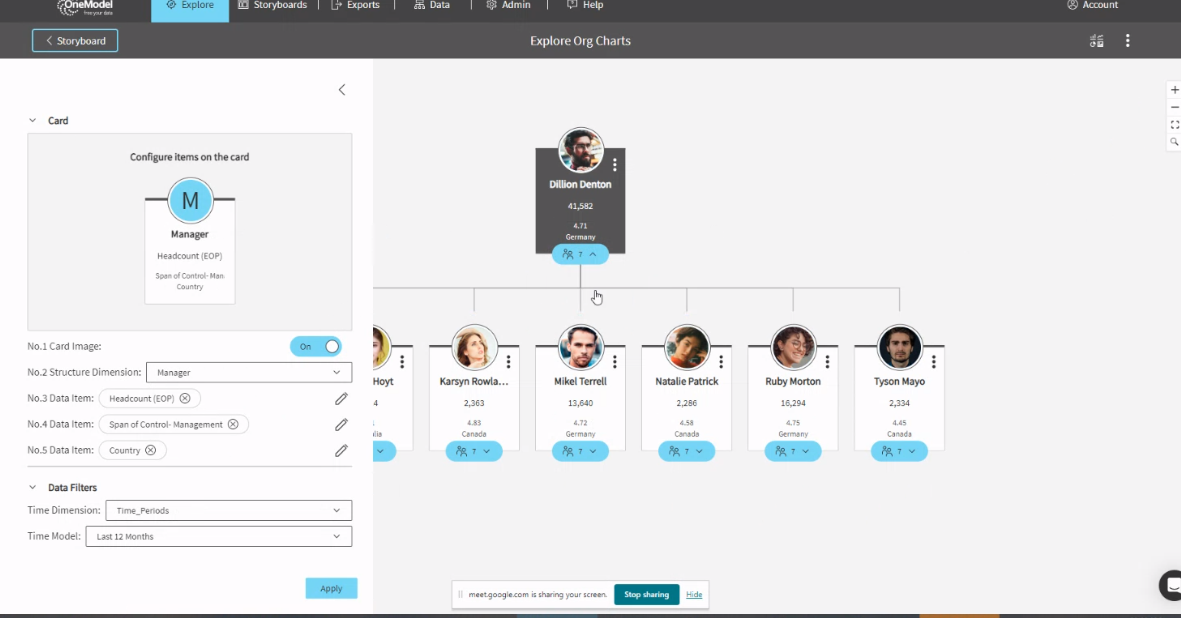Screen dimensions: 1181x618
Task: Click headcount value 13,640
Action: click(580, 403)
